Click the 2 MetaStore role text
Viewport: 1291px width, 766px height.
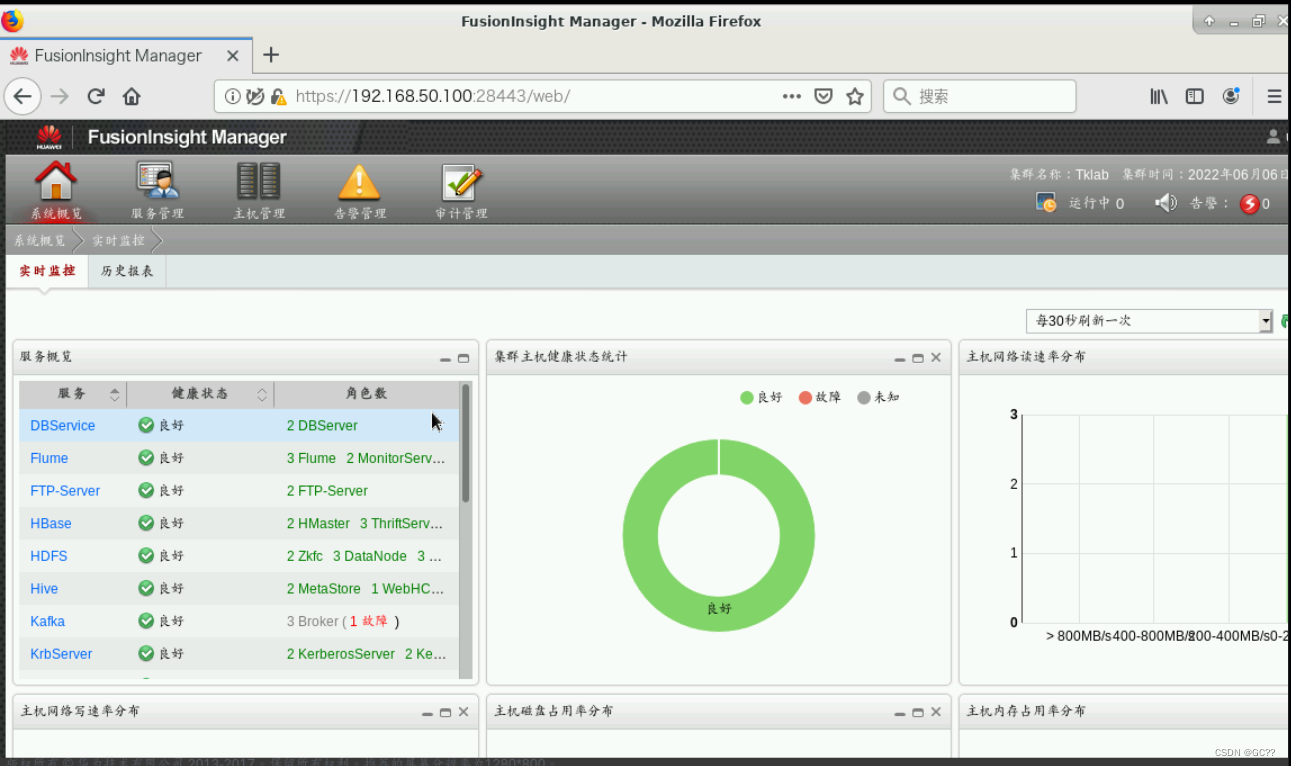click(x=324, y=589)
